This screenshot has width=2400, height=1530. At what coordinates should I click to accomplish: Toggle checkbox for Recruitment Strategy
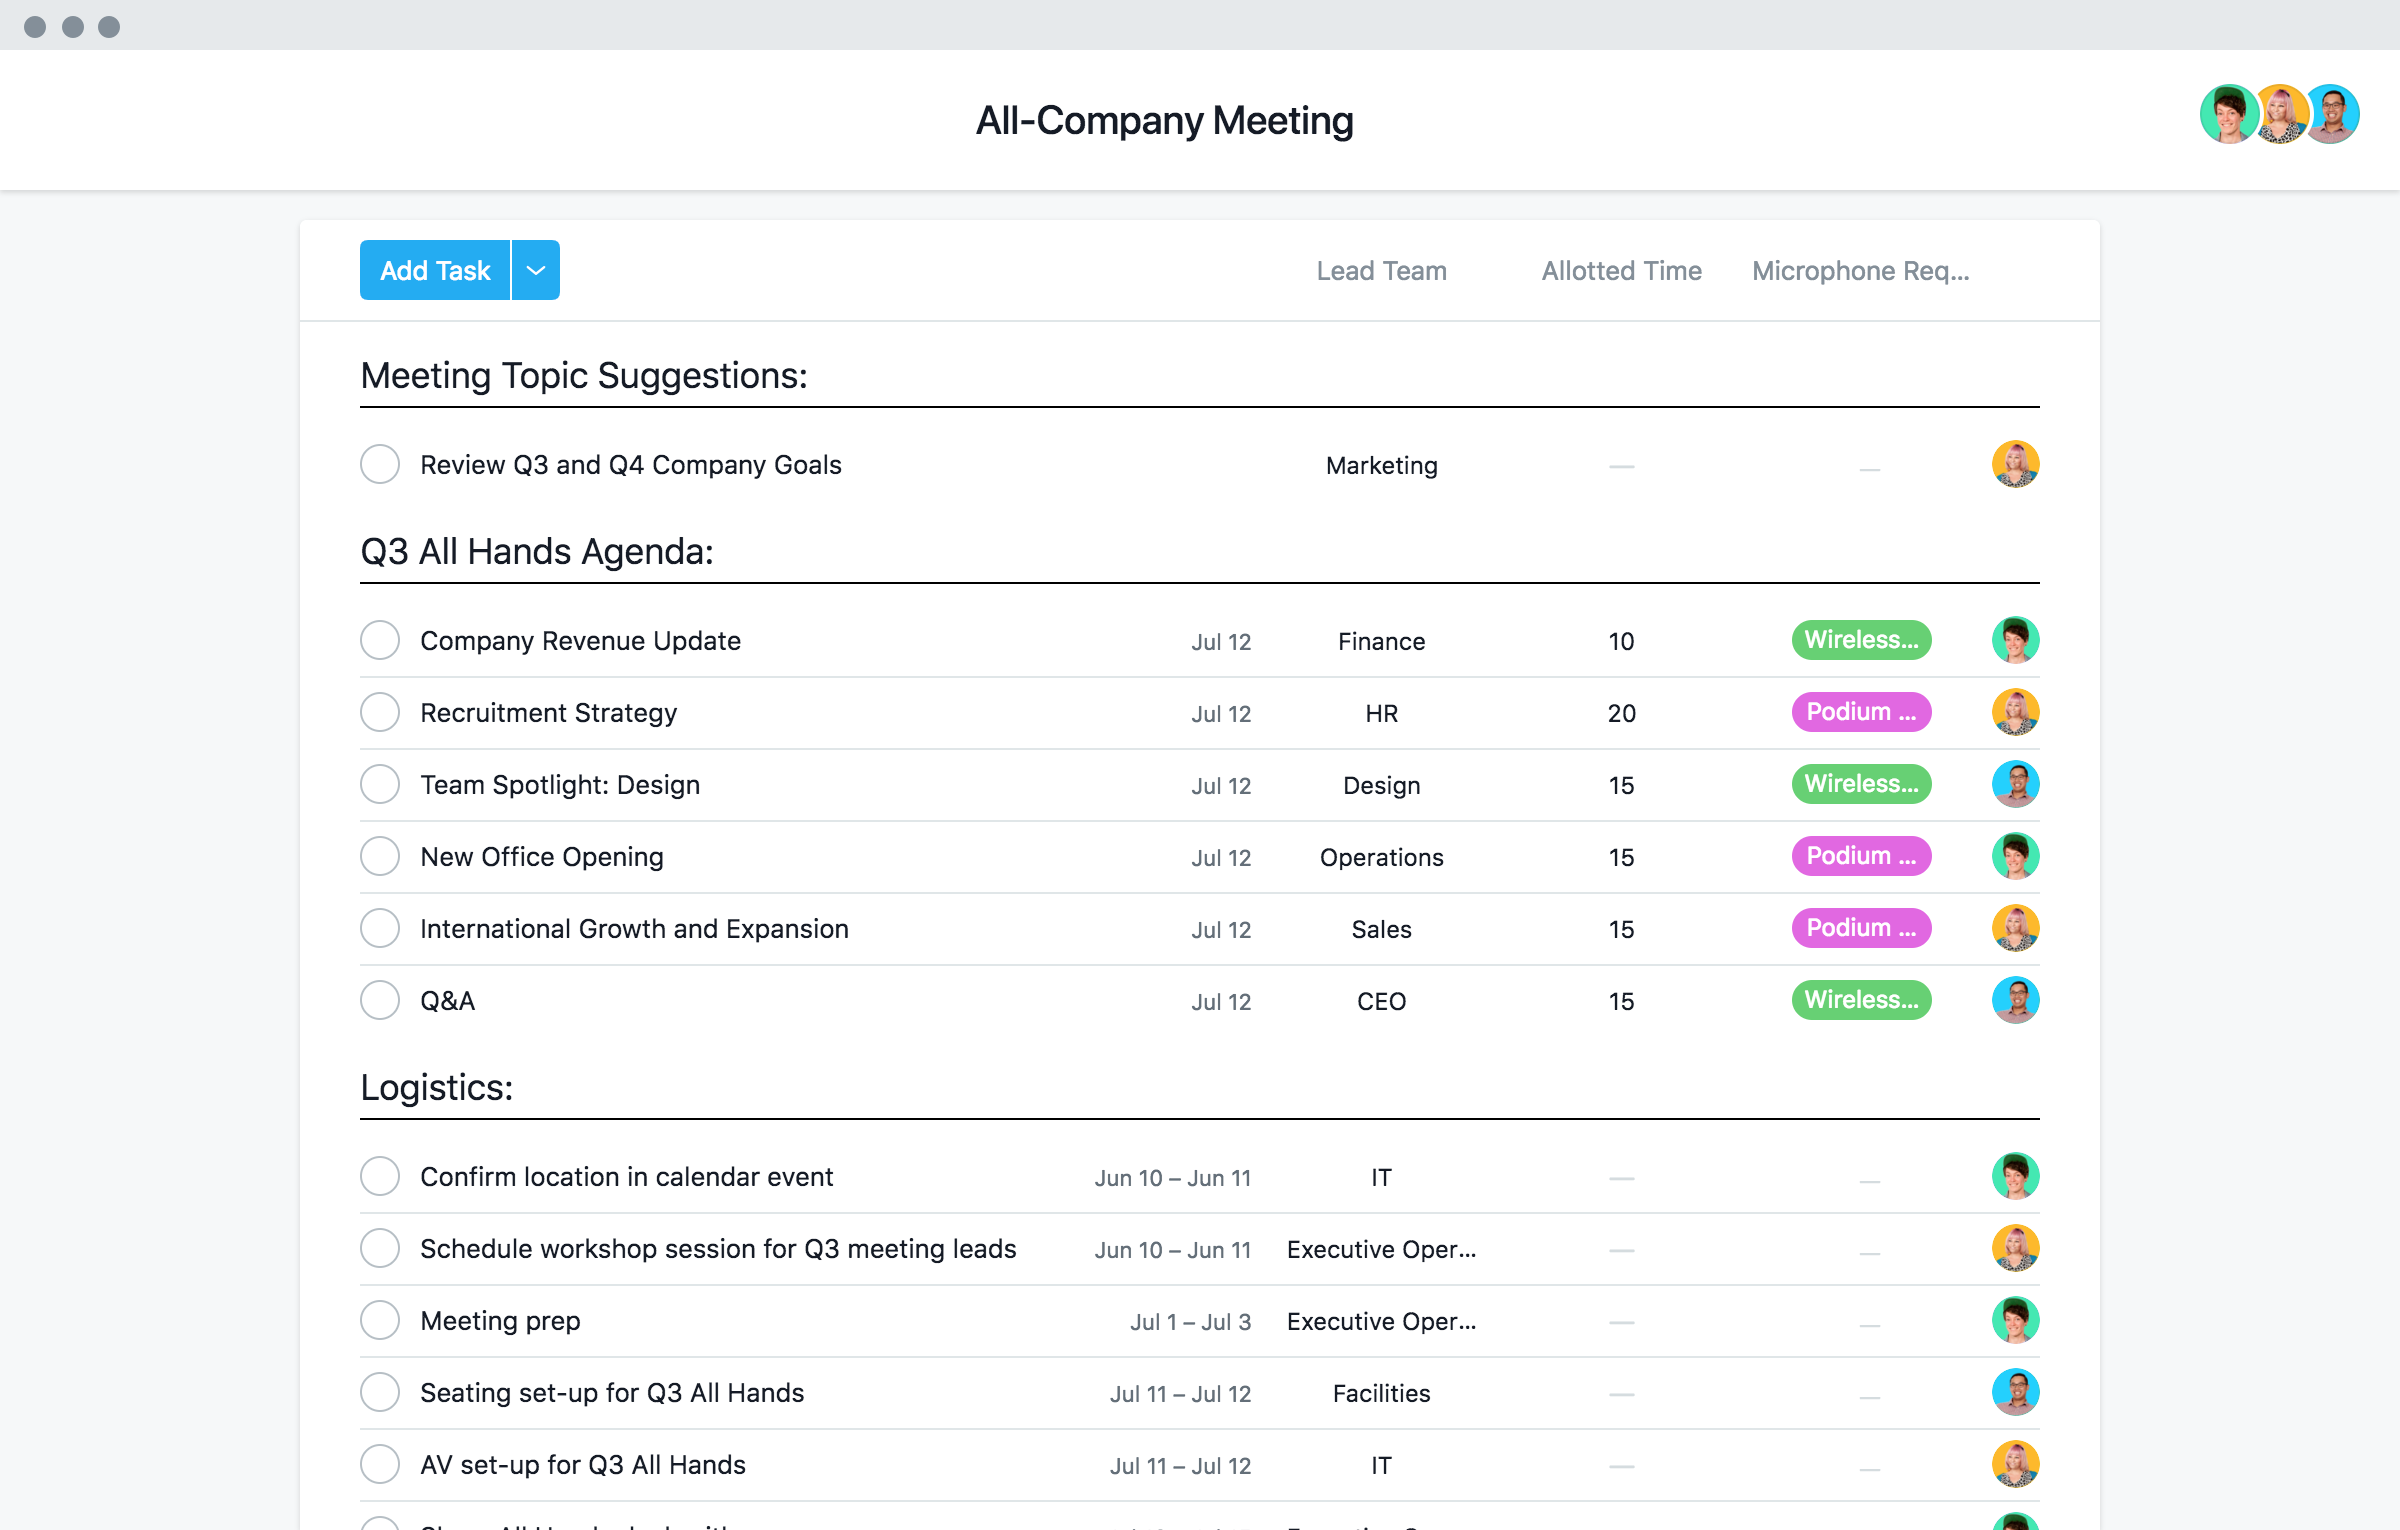[x=381, y=712]
